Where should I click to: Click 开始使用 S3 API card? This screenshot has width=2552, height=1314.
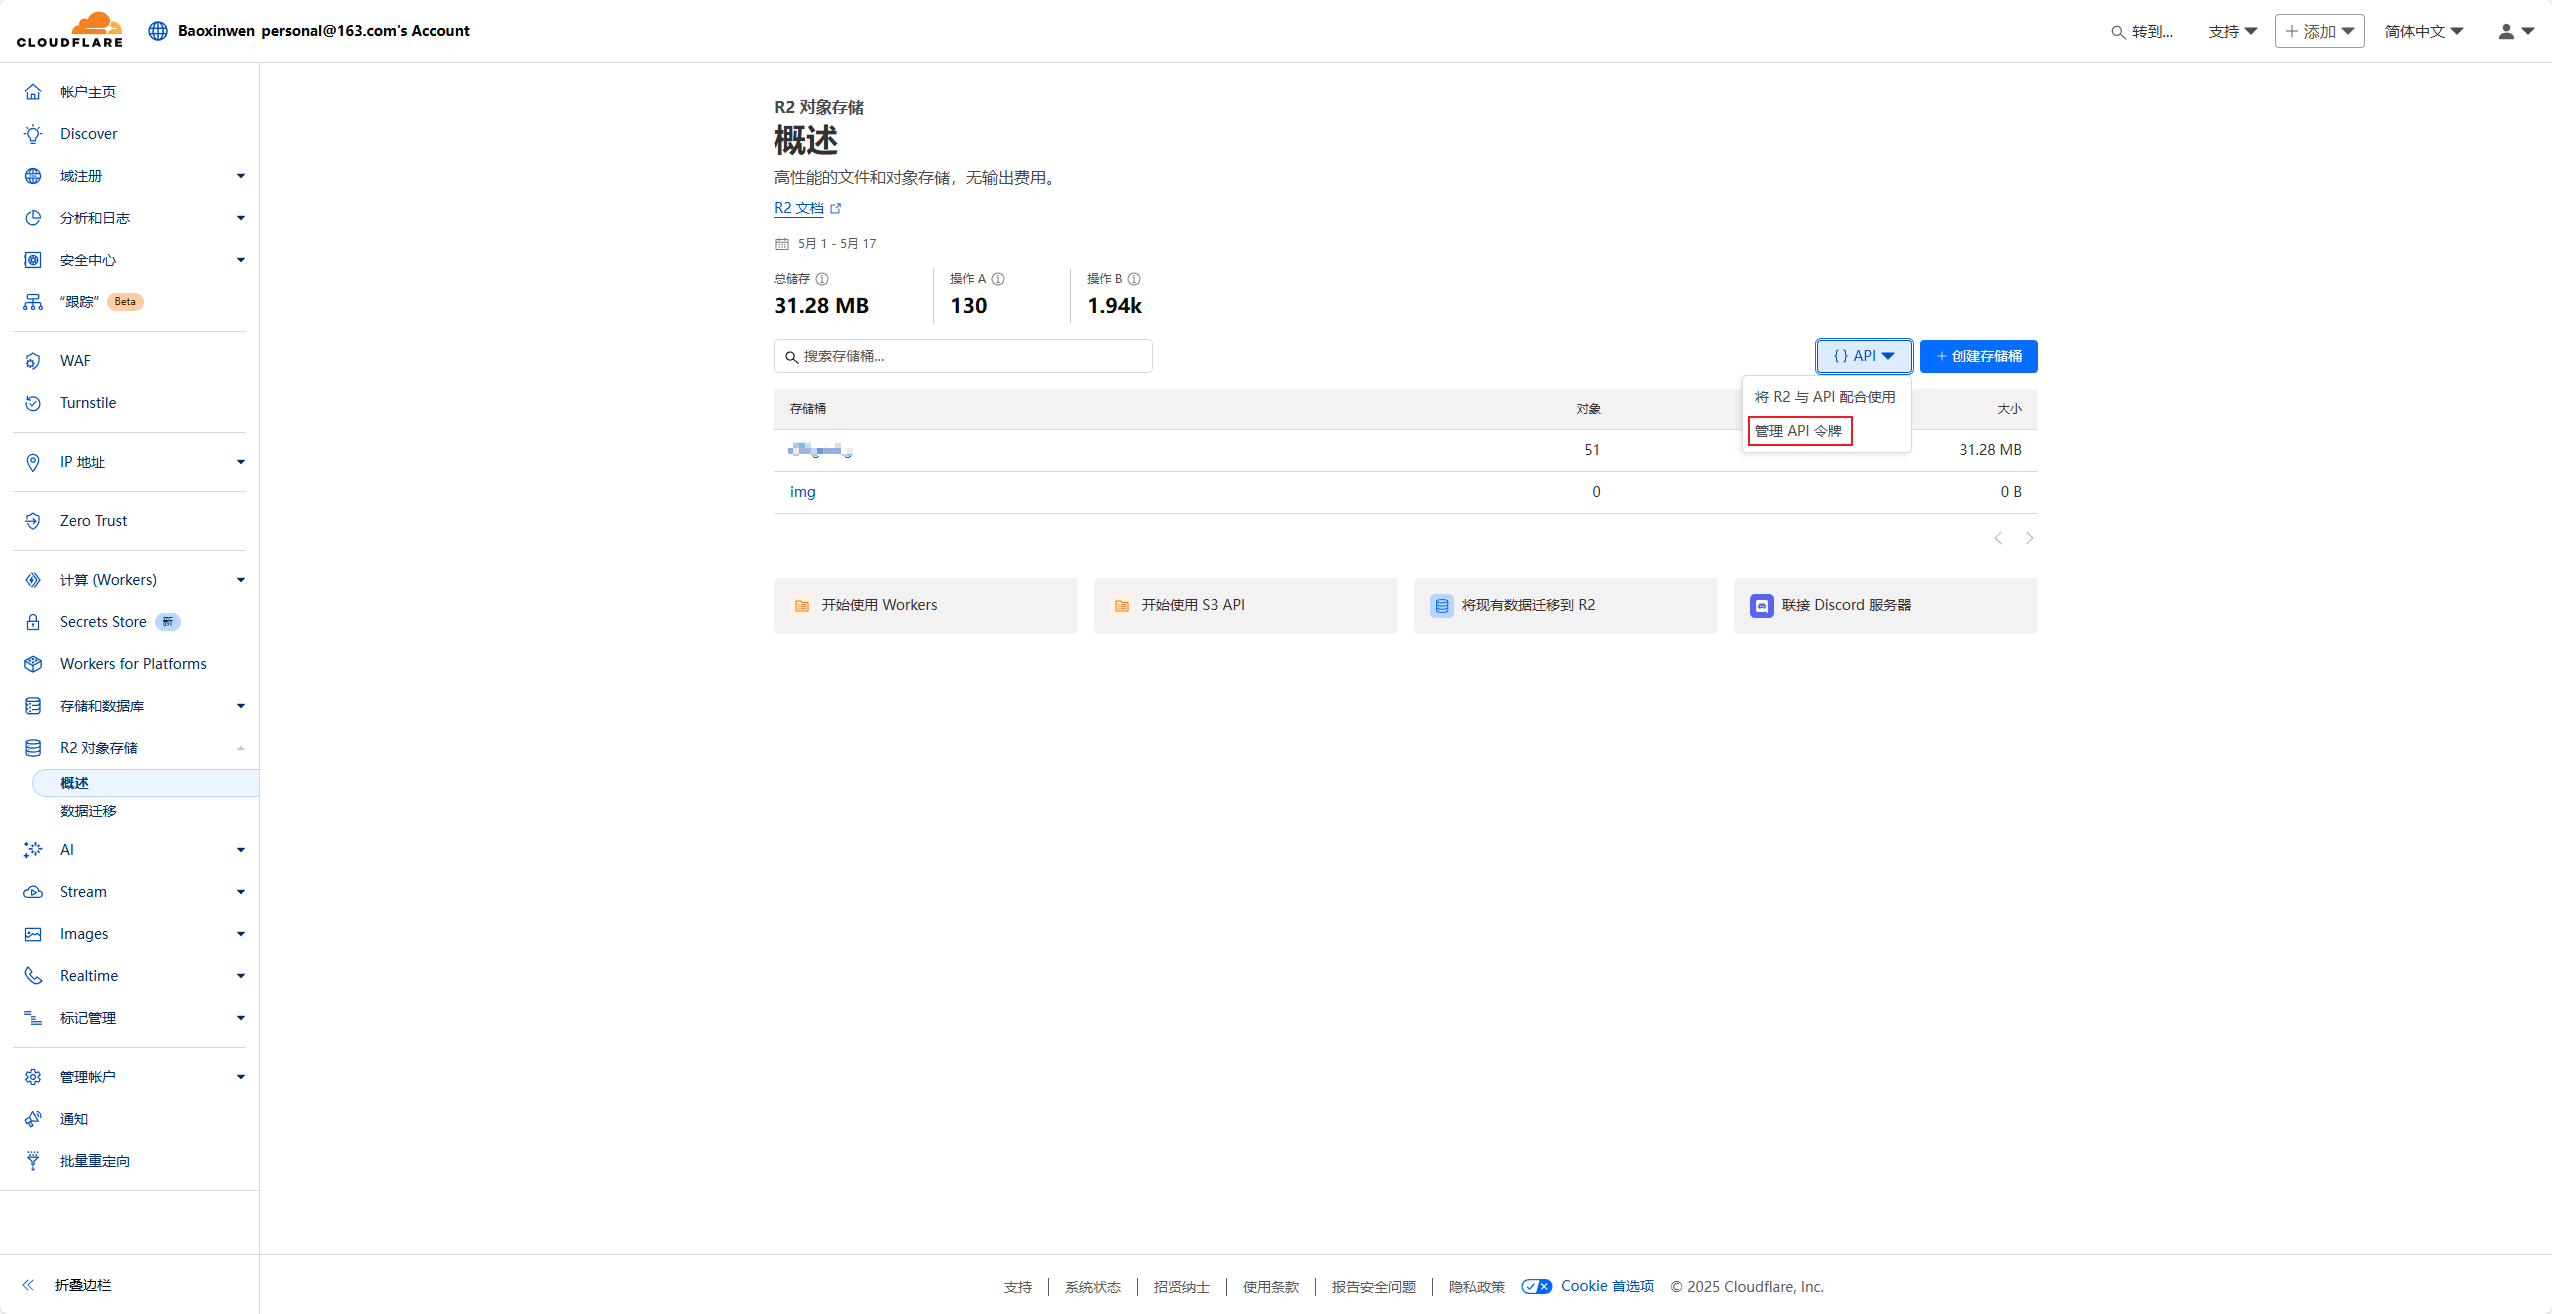point(1245,605)
